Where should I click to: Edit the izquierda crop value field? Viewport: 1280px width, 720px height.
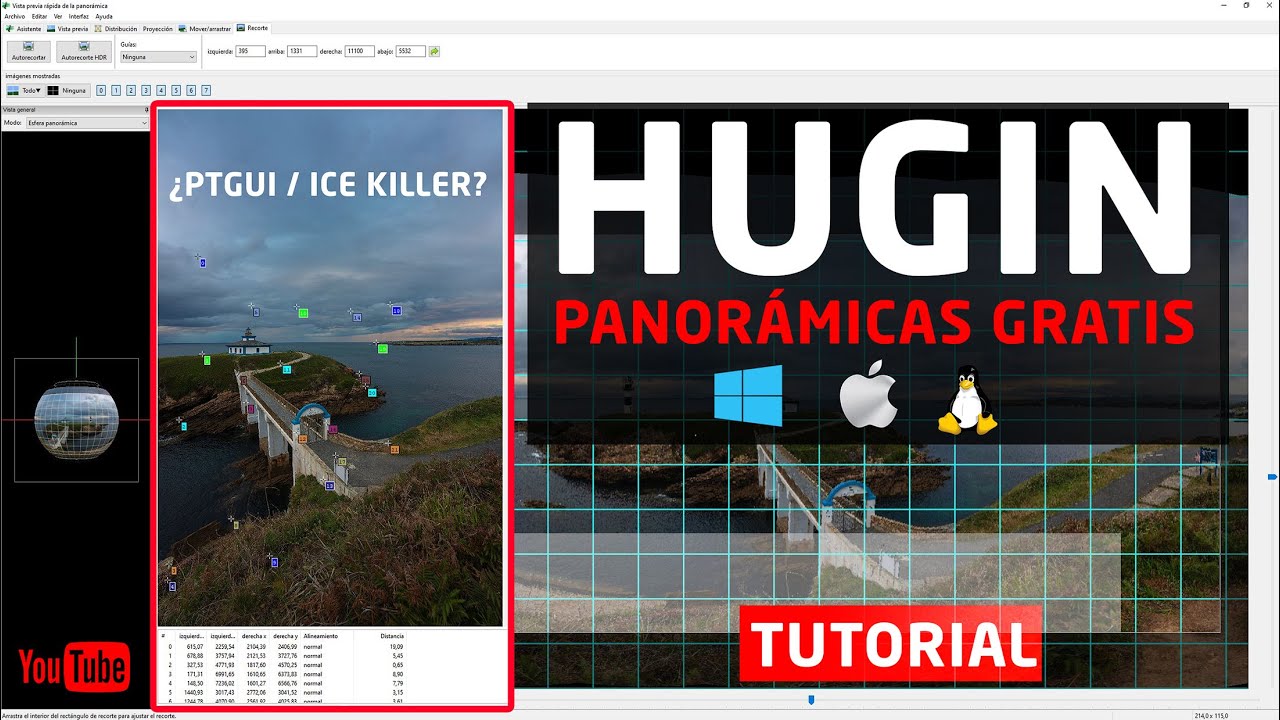tap(250, 51)
